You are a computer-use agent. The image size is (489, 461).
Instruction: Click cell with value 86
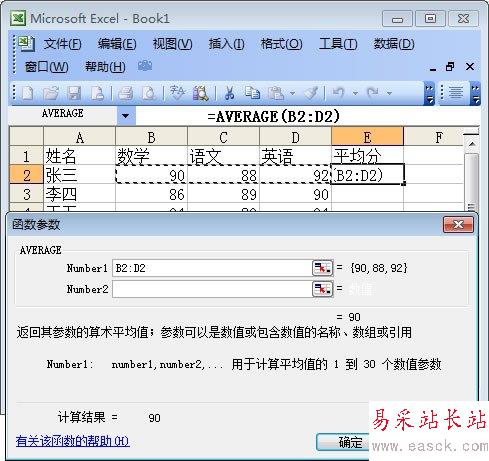(151, 194)
